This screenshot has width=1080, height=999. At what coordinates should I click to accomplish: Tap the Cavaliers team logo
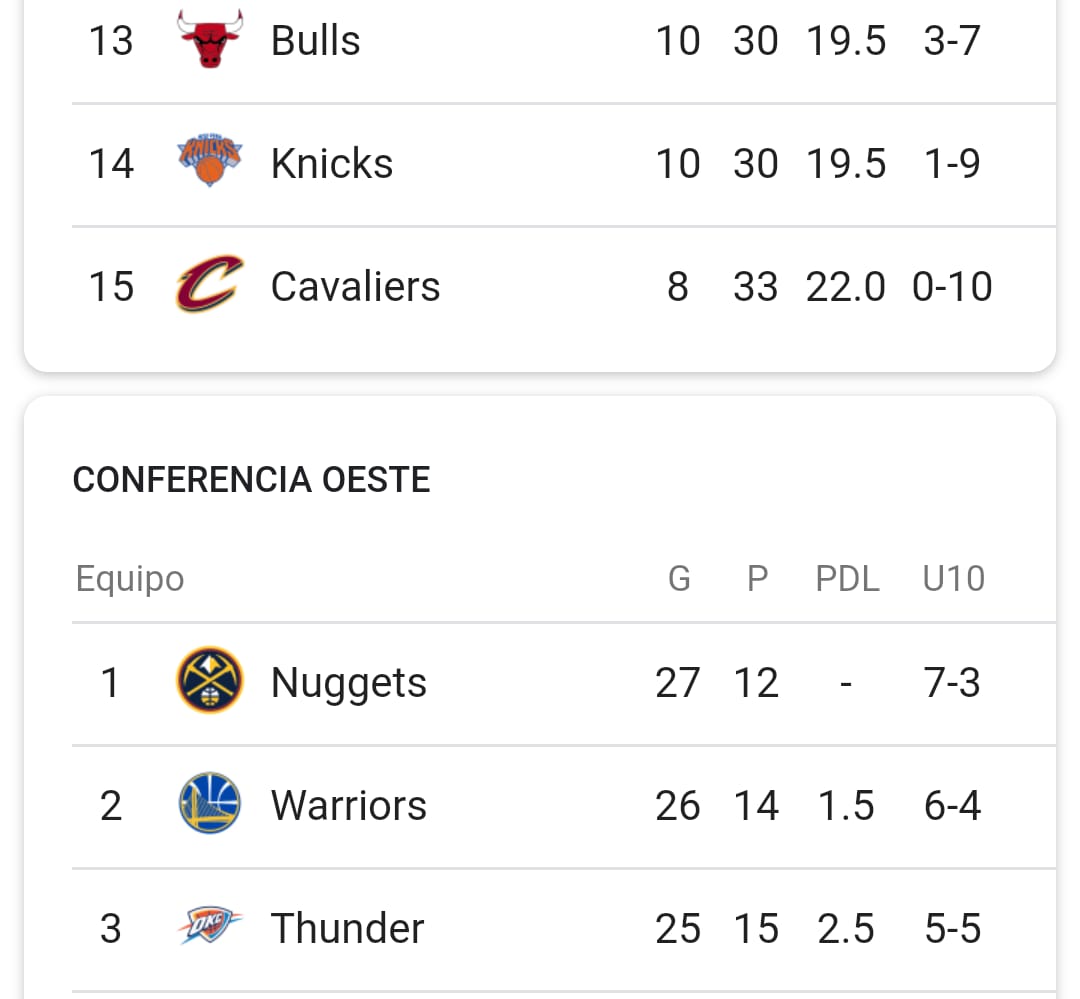[x=210, y=284]
